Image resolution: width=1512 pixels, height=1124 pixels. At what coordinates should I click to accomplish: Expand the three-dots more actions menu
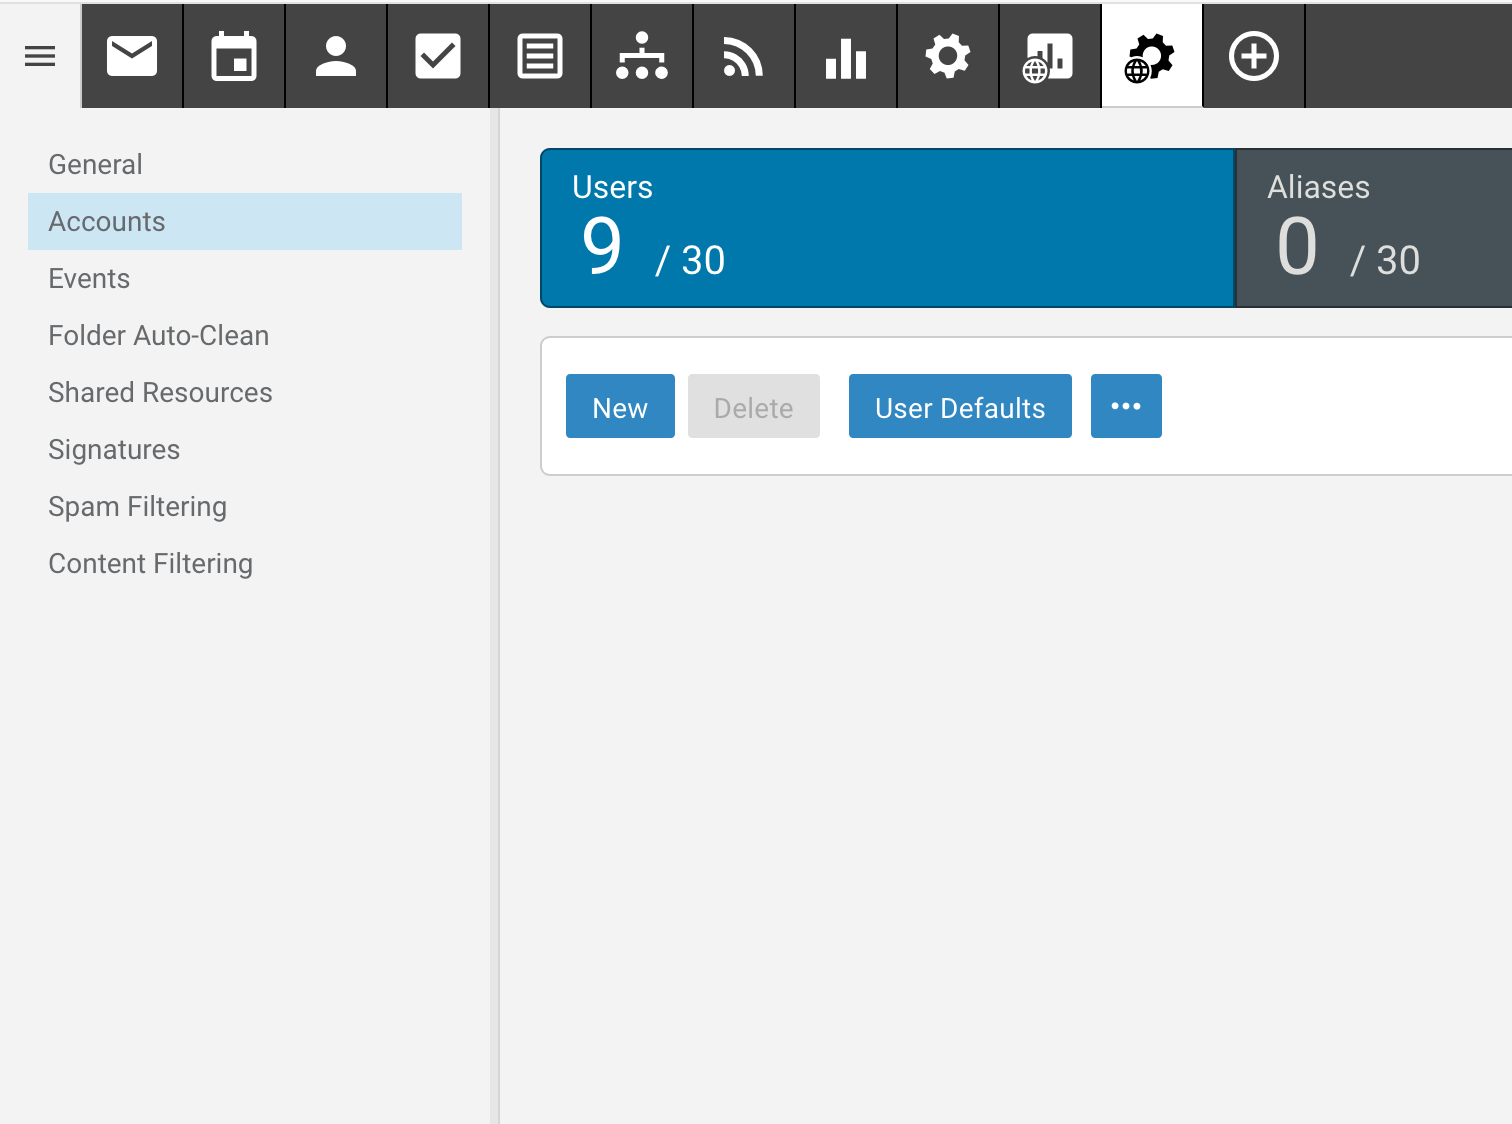1126,406
